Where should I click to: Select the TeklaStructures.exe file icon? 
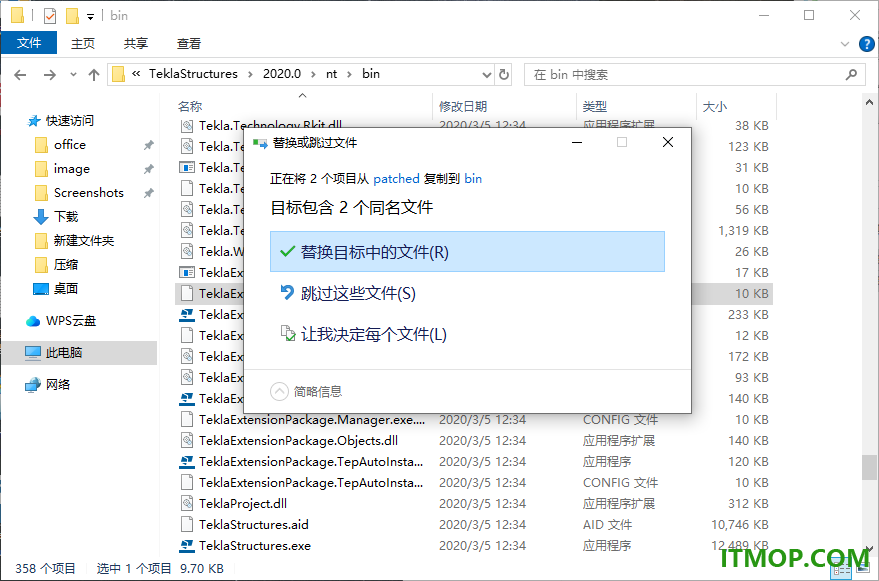pyautogui.click(x=187, y=546)
